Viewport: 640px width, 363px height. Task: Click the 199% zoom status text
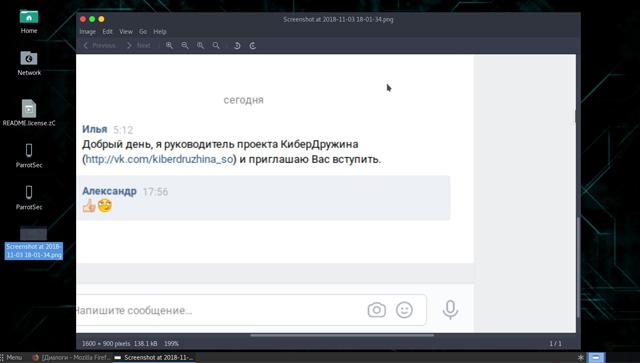pyautogui.click(x=171, y=344)
